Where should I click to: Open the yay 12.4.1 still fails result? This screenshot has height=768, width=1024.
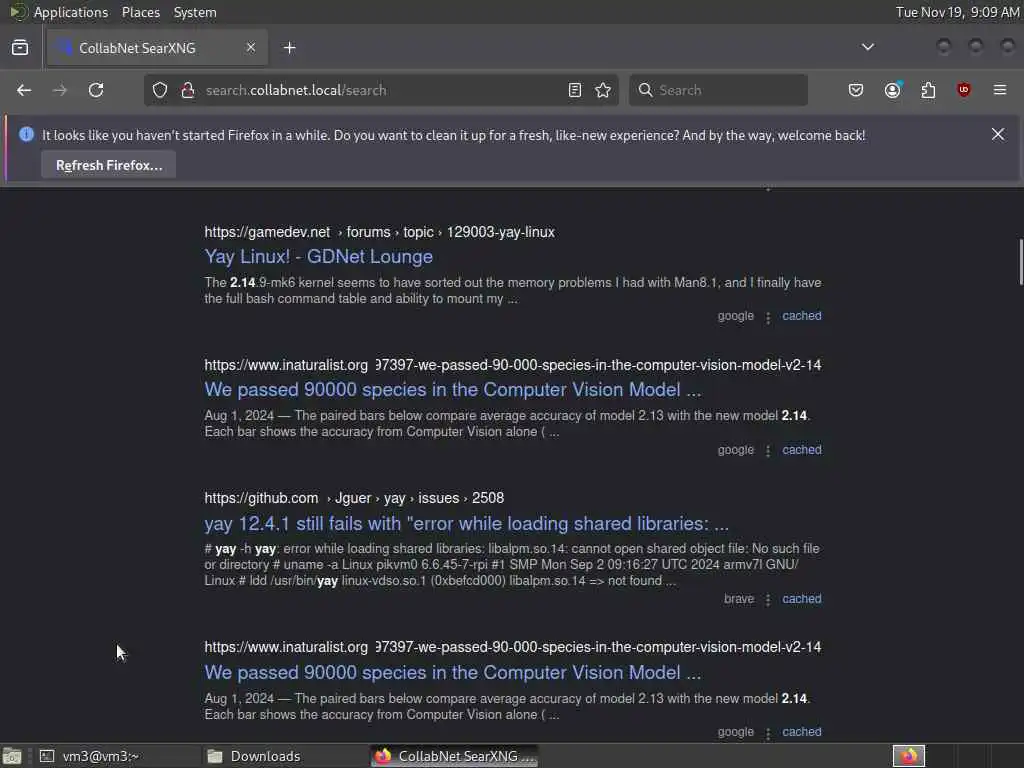pos(466,524)
